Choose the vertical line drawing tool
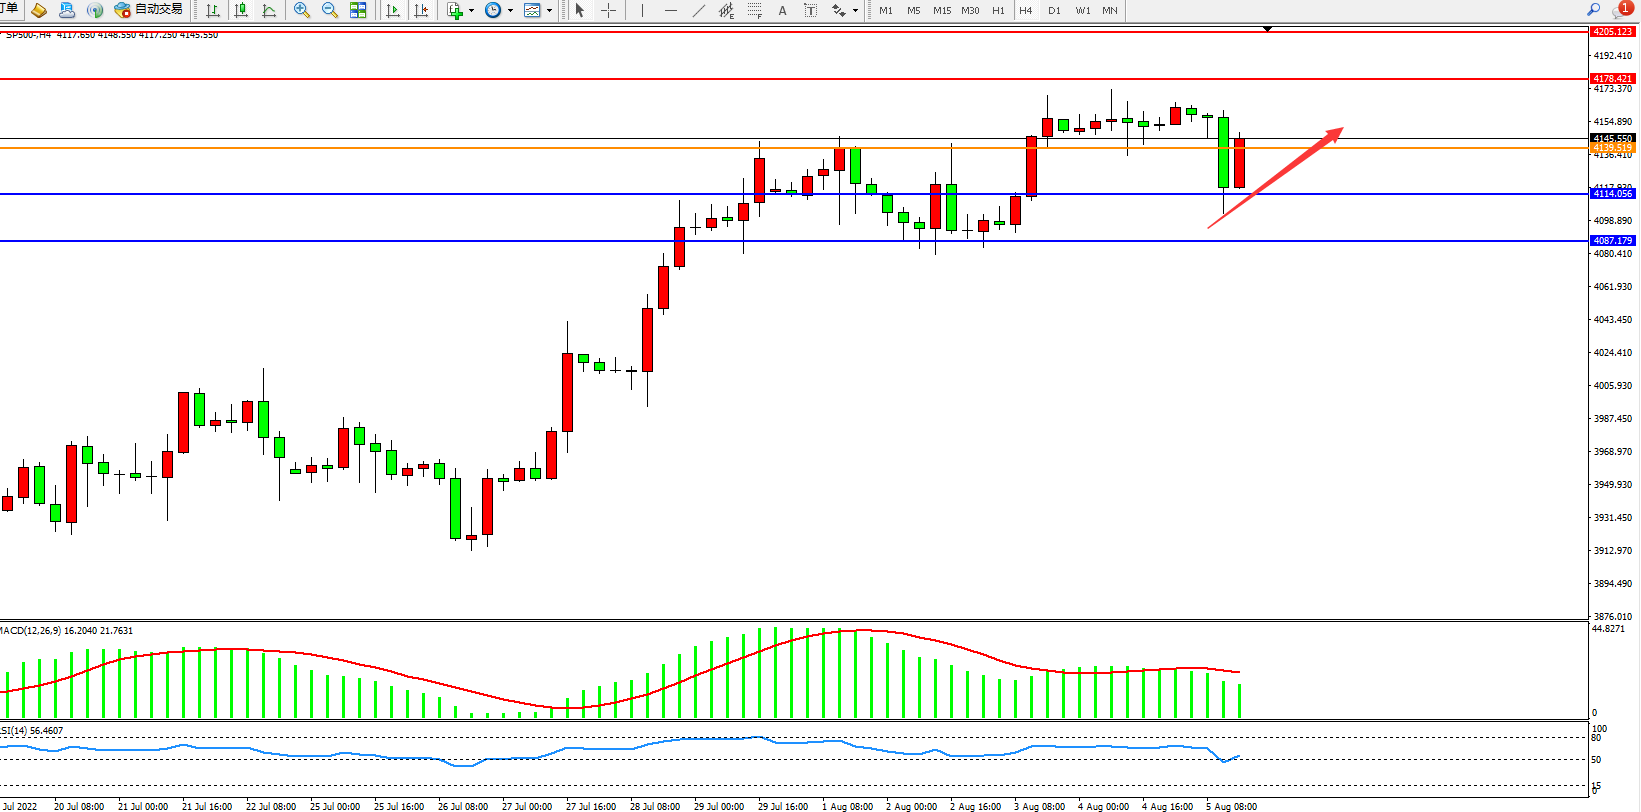Image resolution: width=1641 pixels, height=812 pixels. (642, 10)
